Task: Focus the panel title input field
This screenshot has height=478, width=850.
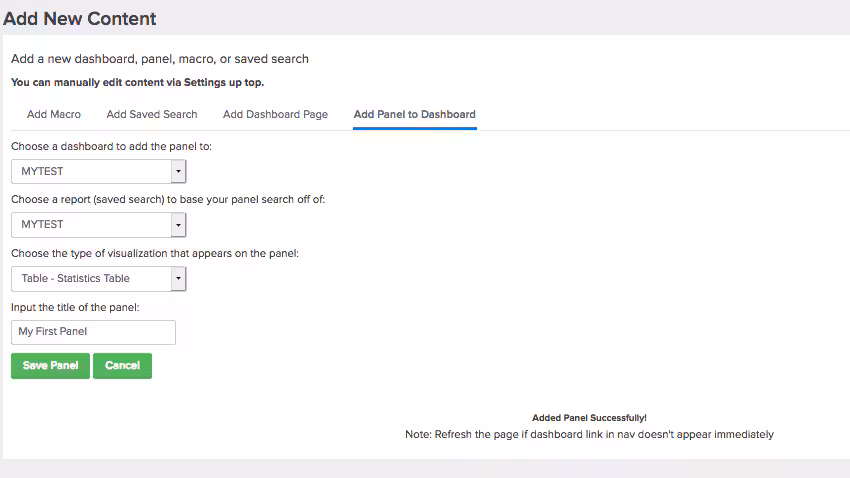Action: tap(93, 332)
